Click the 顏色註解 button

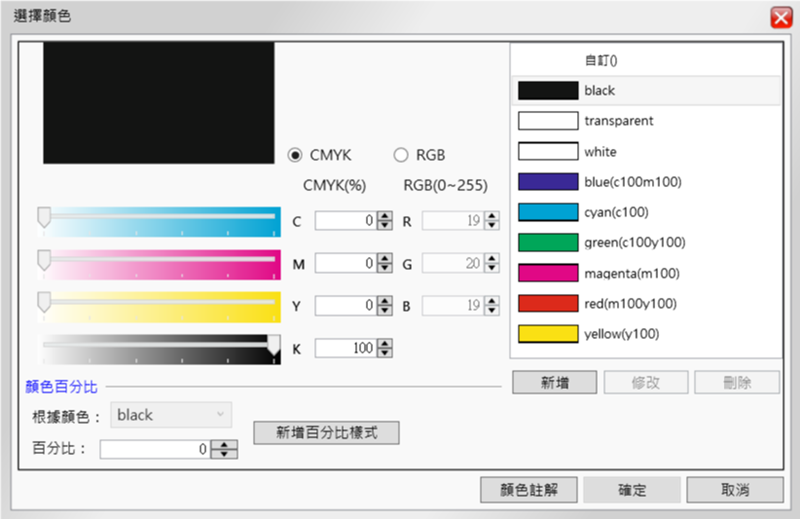pos(529,490)
